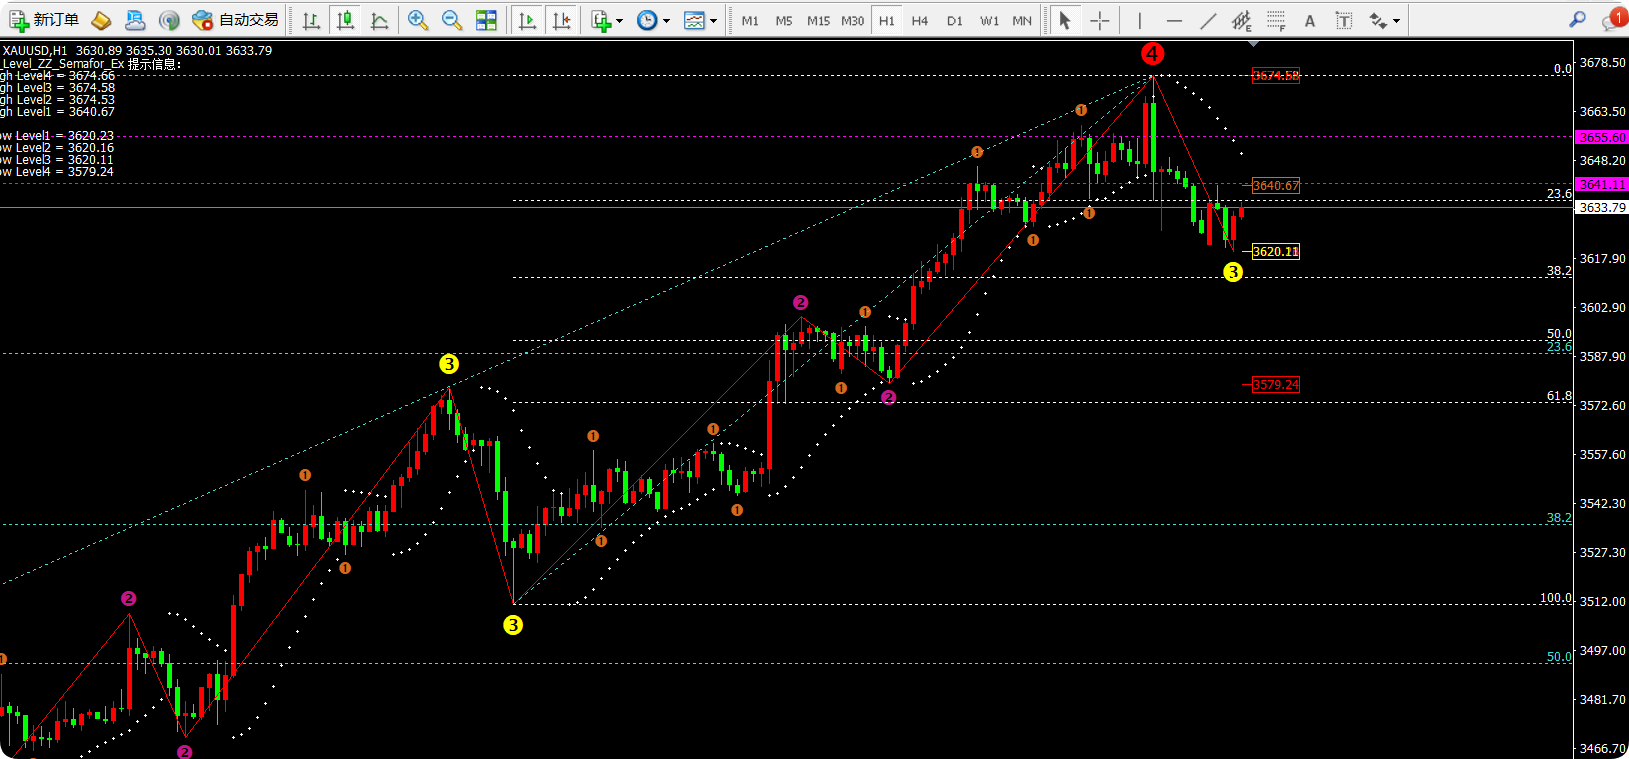Expand the arrows objects dropdown arrow
The height and width of the screenshot is (759, 1629).
[1396, 21]
